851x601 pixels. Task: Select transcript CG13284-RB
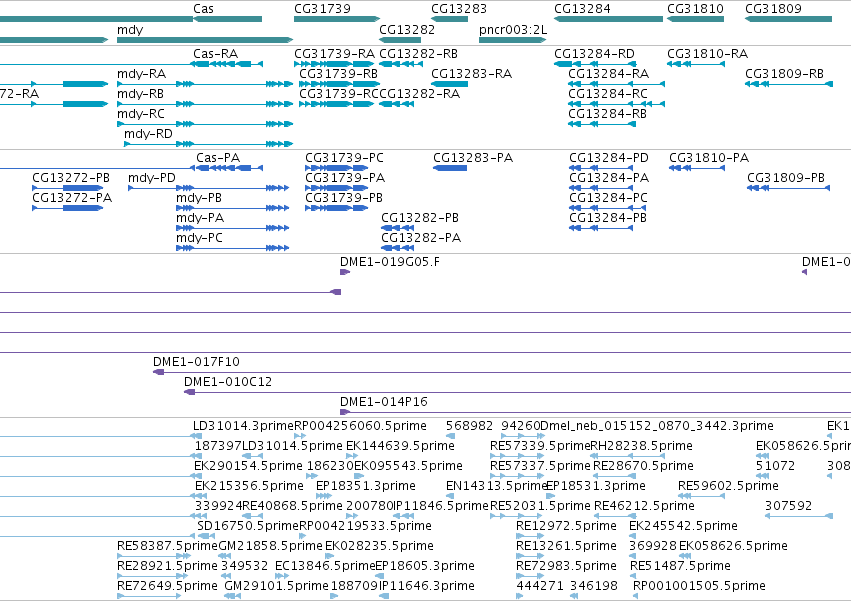pos(607,114)
